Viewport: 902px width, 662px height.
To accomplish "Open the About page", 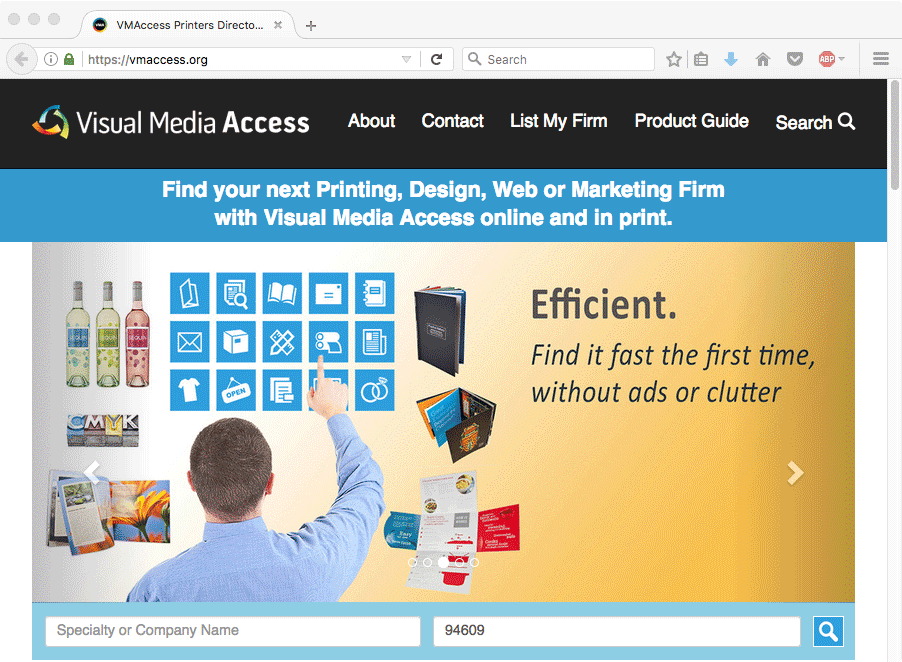I will coord(372,121).
